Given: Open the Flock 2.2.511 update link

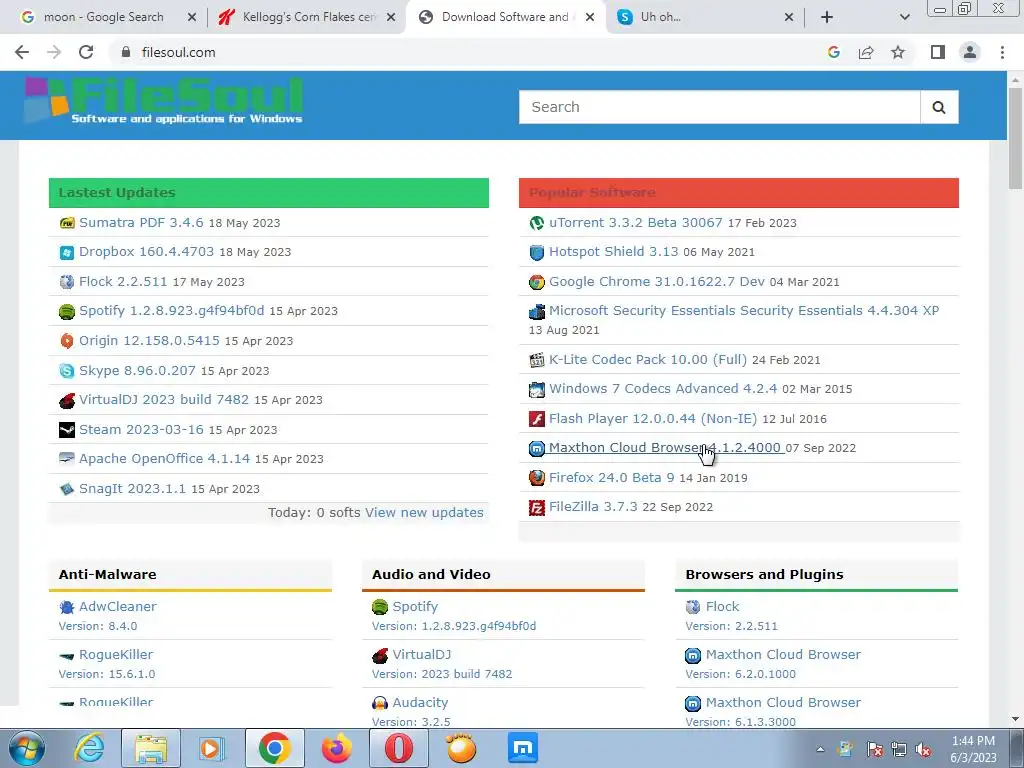Looking at the screenshot, I should tap(123, 281).
